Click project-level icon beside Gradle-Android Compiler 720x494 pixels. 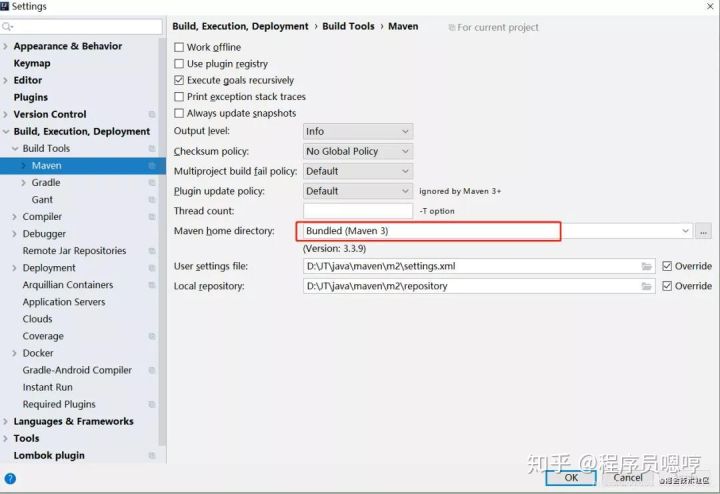(152, 370)
